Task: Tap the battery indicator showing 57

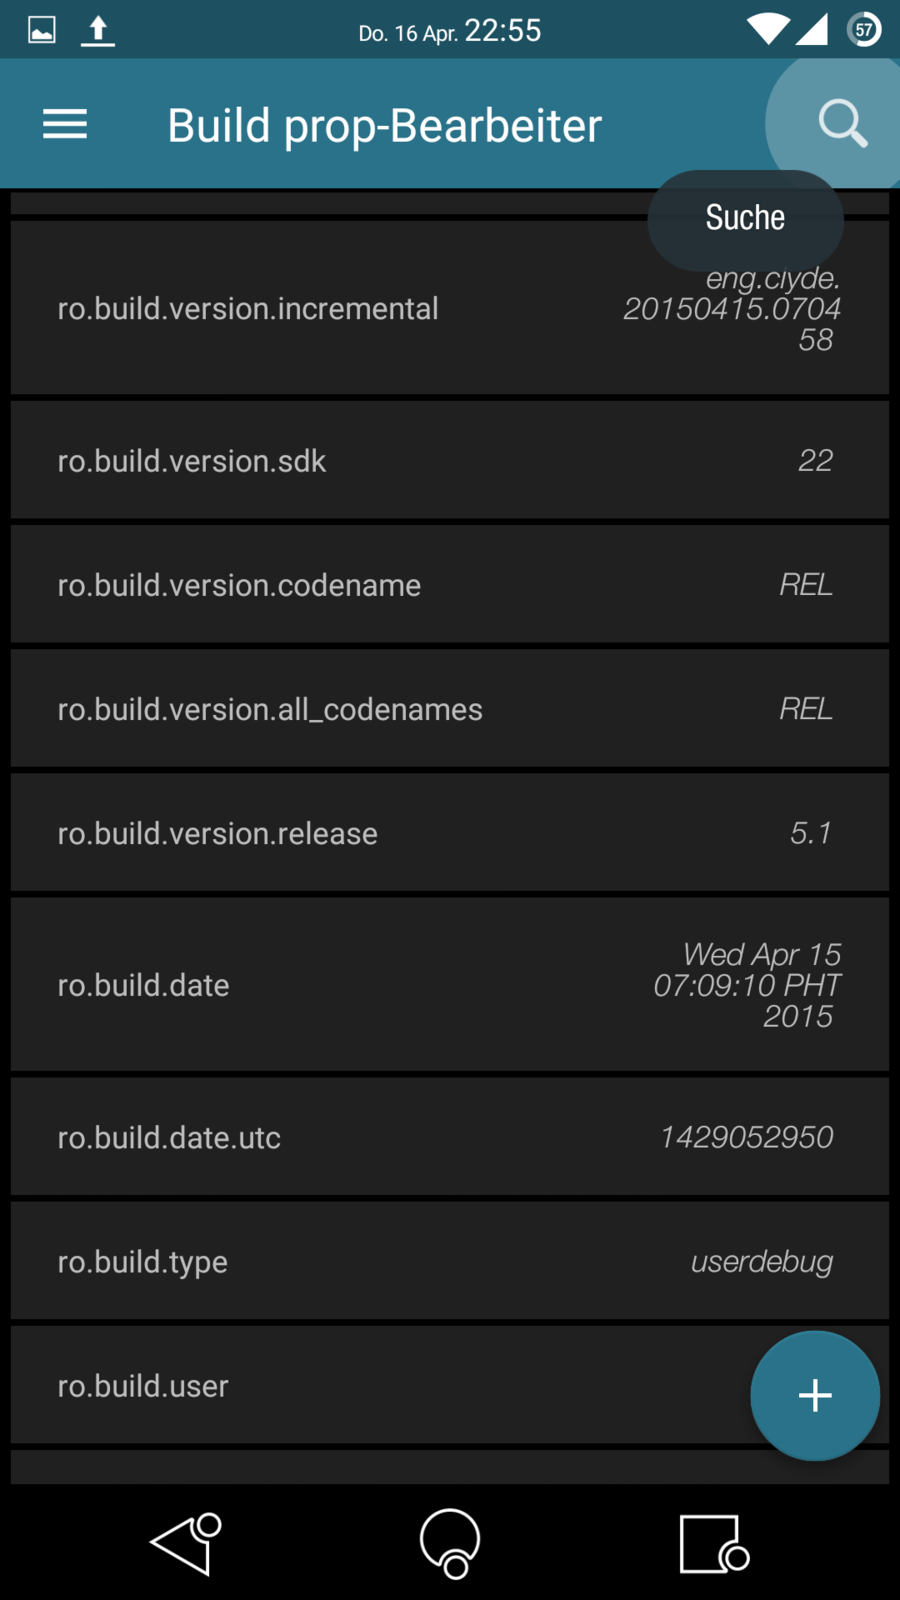Action: point(864,30)
